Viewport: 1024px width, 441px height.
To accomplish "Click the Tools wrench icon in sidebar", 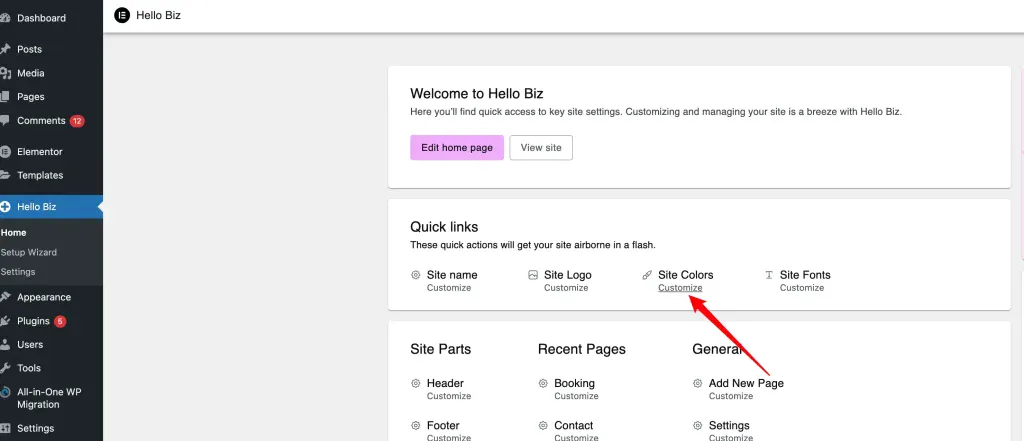I will pyautogui.click(x=5, y=368).
